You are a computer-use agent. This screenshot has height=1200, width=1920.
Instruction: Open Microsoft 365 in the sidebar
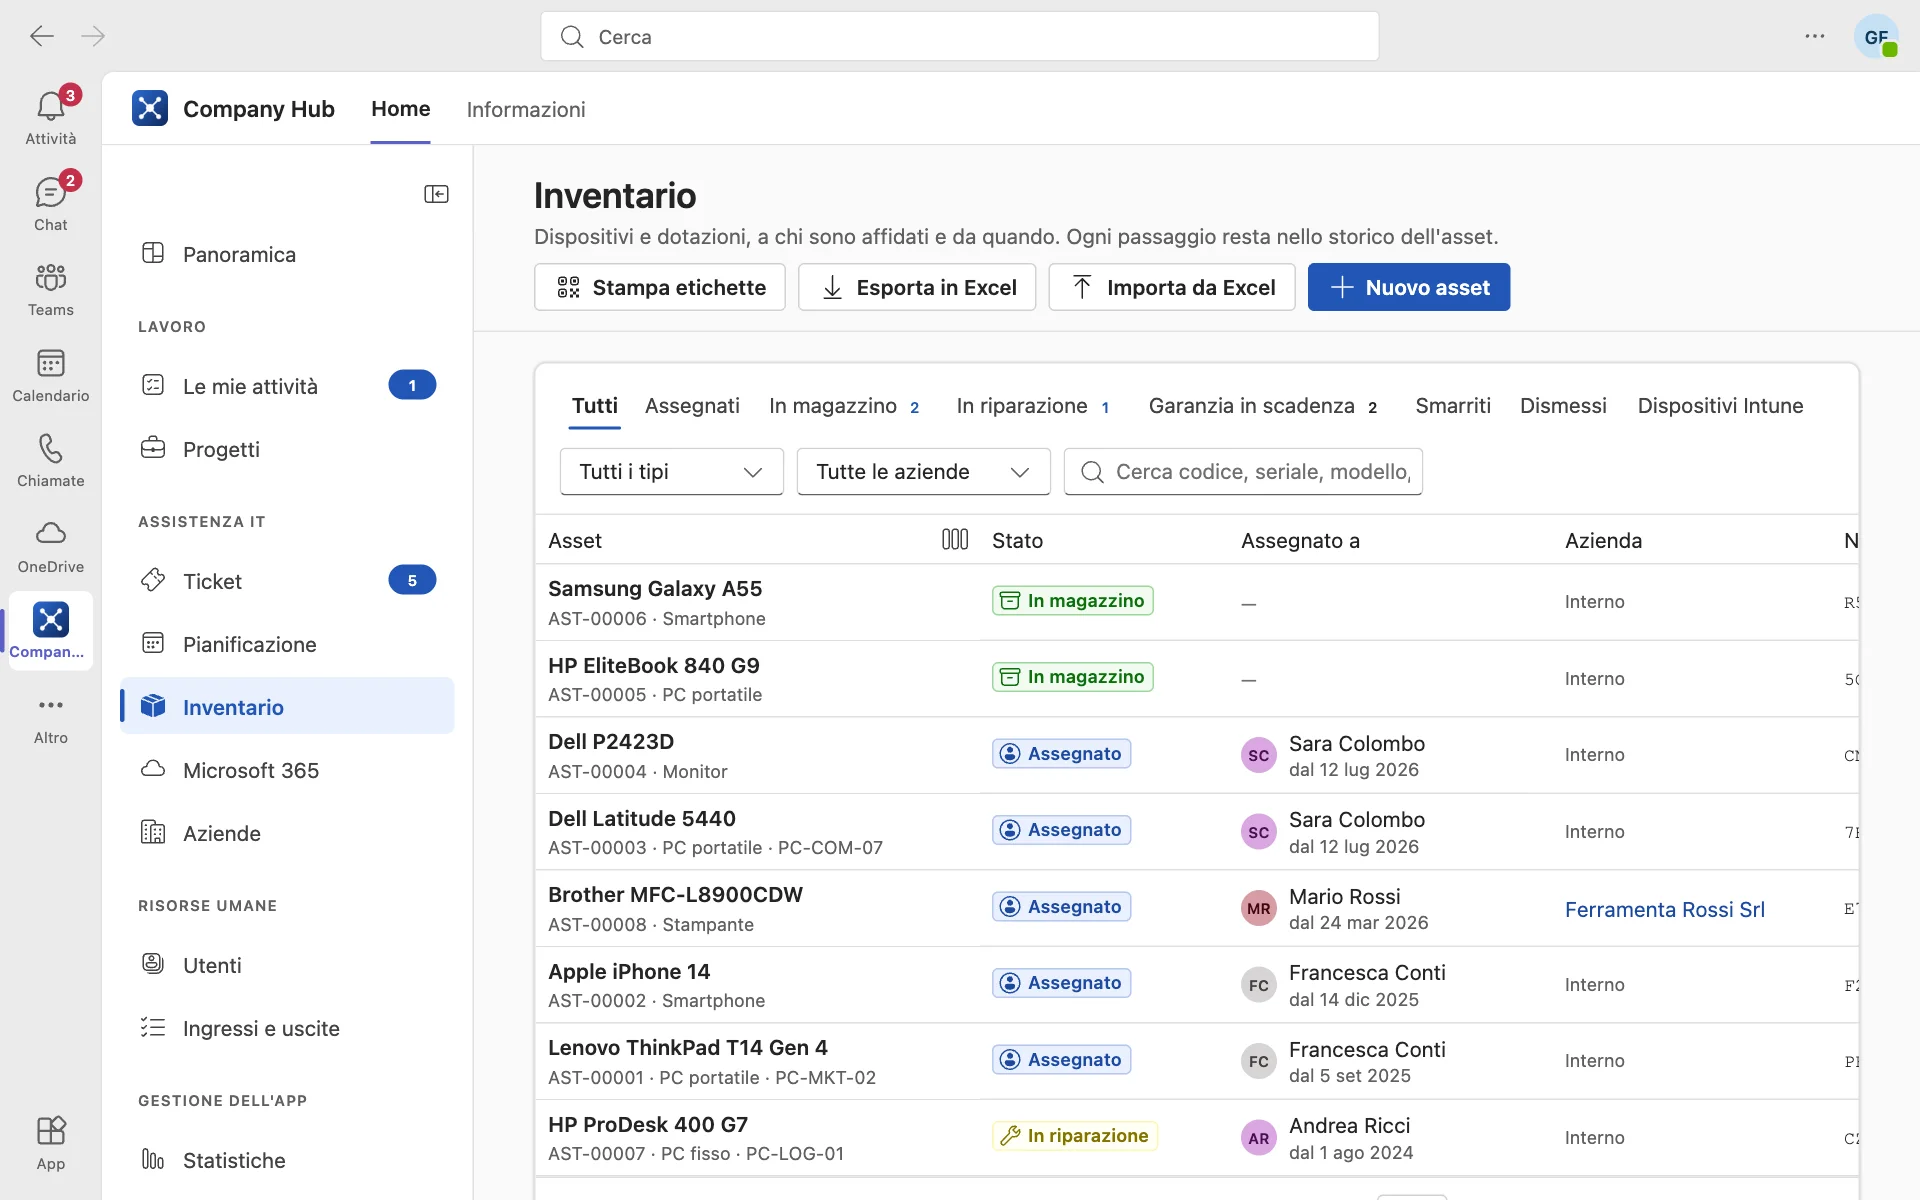(287, 770)
